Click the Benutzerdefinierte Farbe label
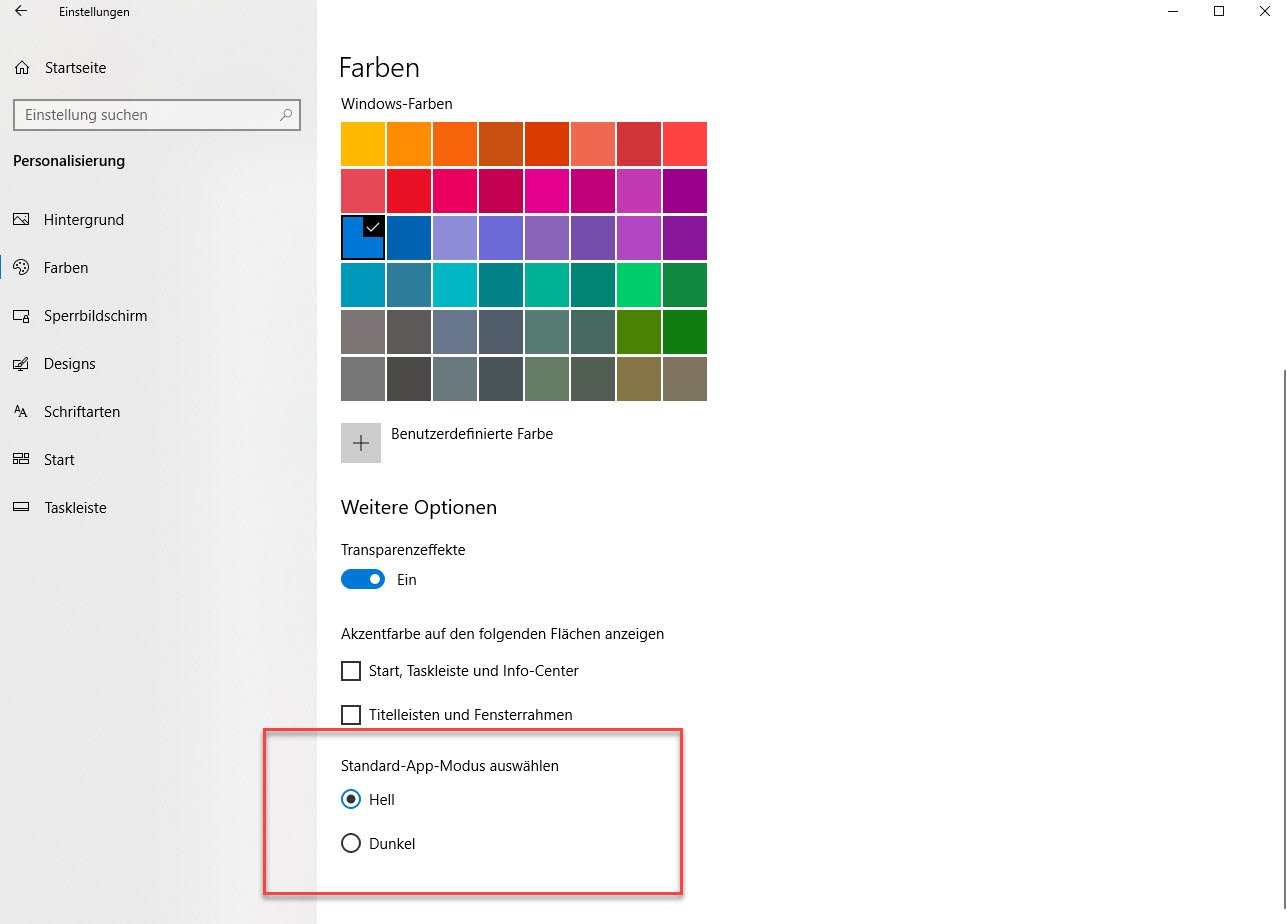The width and height of the screenshot is (1287, 924). click(x=472, y=434)
